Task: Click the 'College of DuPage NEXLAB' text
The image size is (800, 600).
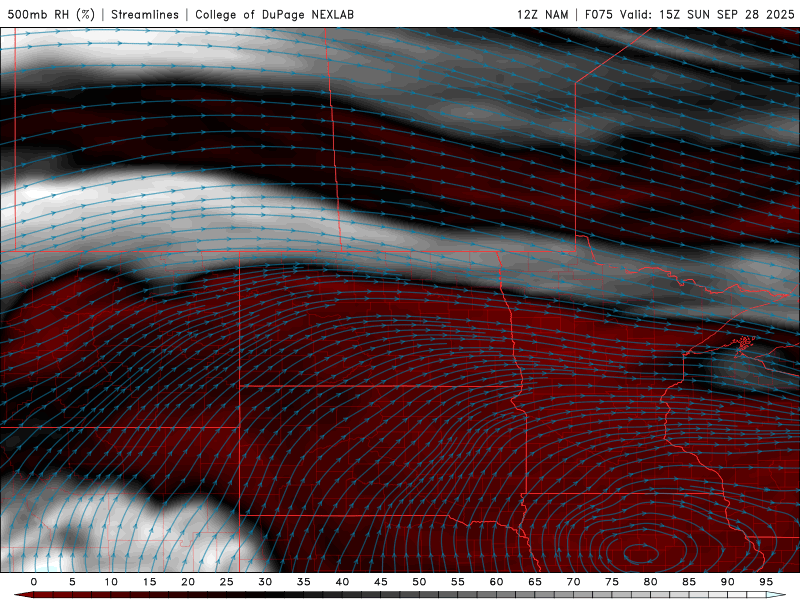Action: pyautogui.click(x=274, y=14)
